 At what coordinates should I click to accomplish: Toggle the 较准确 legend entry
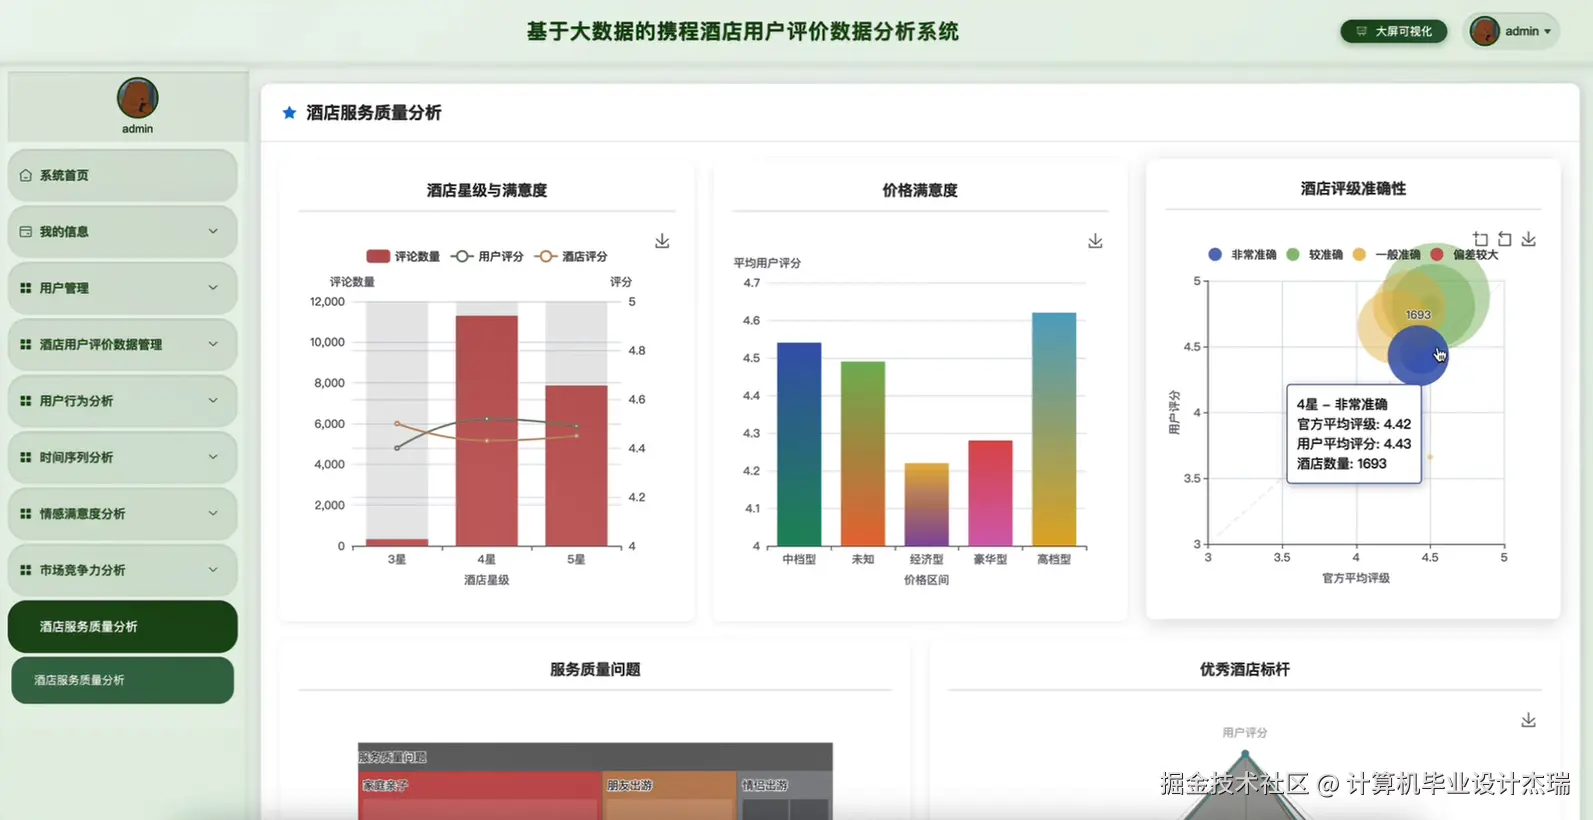1314,255
